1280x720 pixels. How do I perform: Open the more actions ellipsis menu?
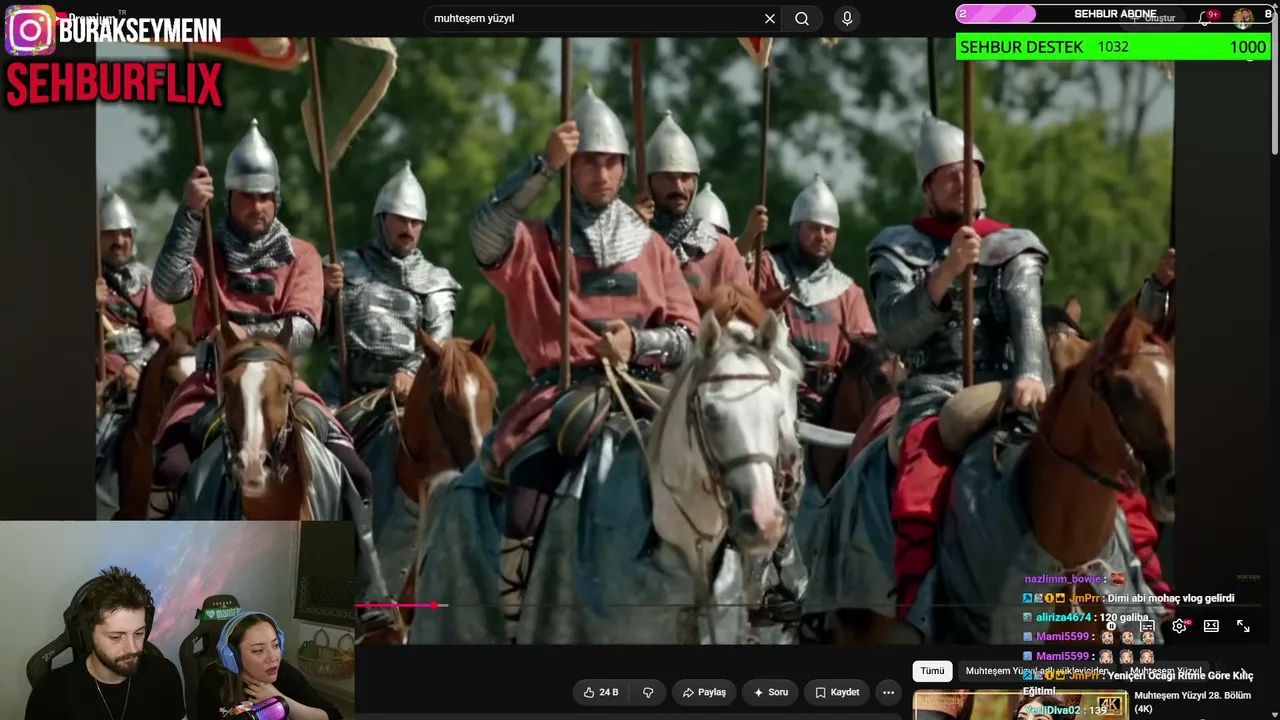[888, 692]
